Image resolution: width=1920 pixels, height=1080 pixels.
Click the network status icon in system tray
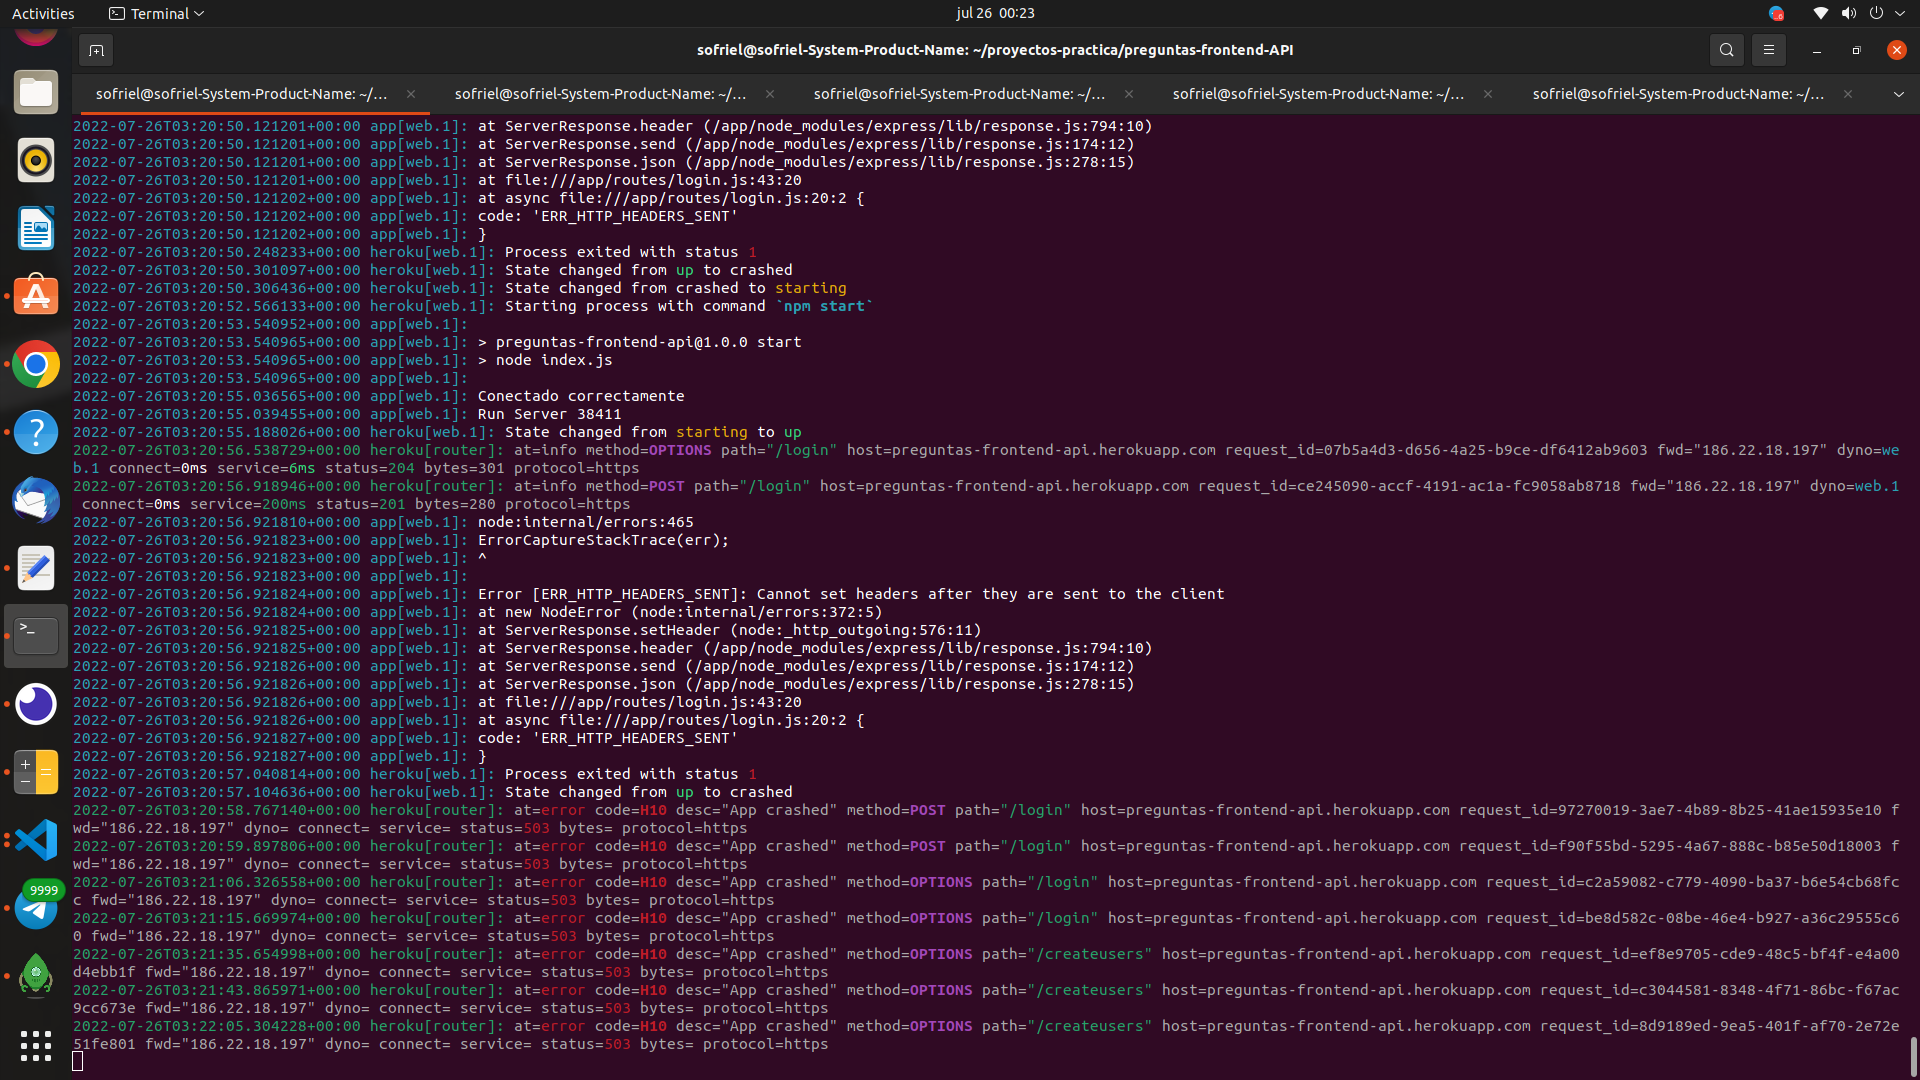(x=1820, y=13)
